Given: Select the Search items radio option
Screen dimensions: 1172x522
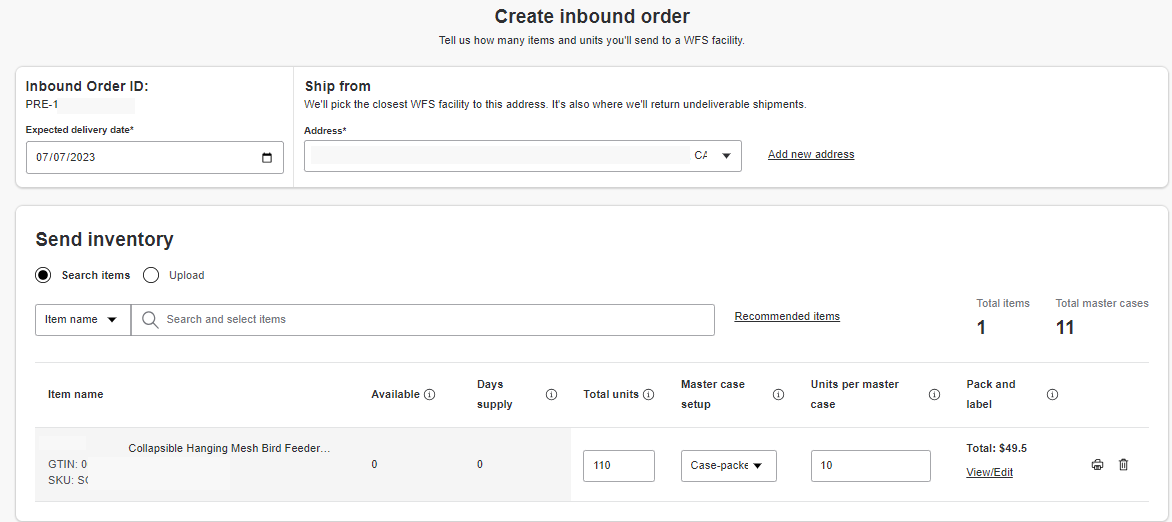Looking at the screenshot, I should (44, 275).
